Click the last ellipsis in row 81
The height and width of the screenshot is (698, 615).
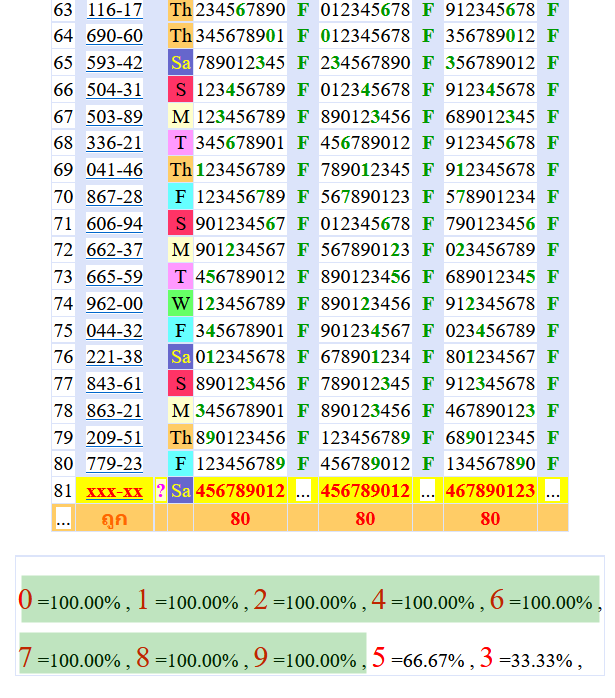coord(553,491)
